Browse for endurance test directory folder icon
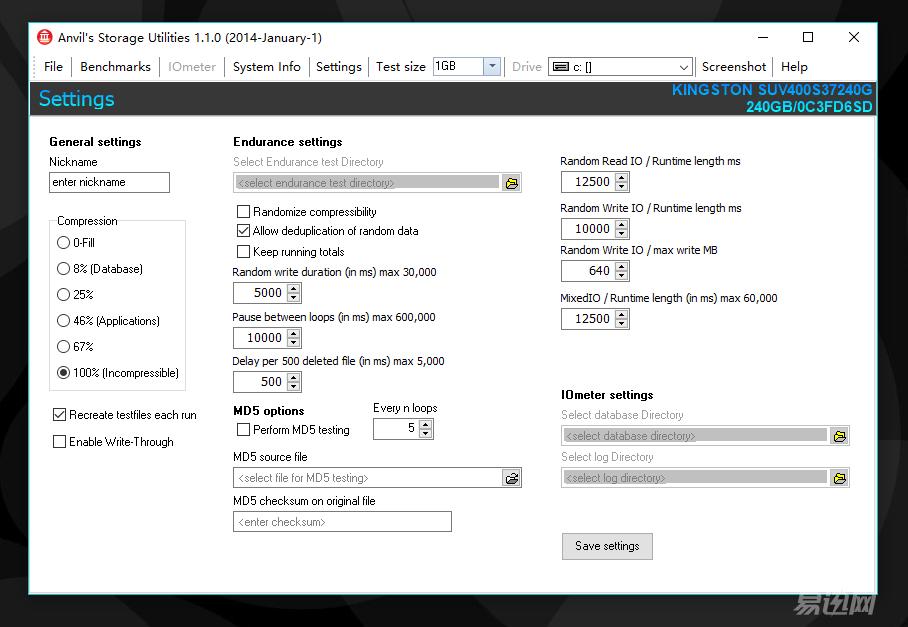Screen dimensions: 908x627 pos(511,184)
